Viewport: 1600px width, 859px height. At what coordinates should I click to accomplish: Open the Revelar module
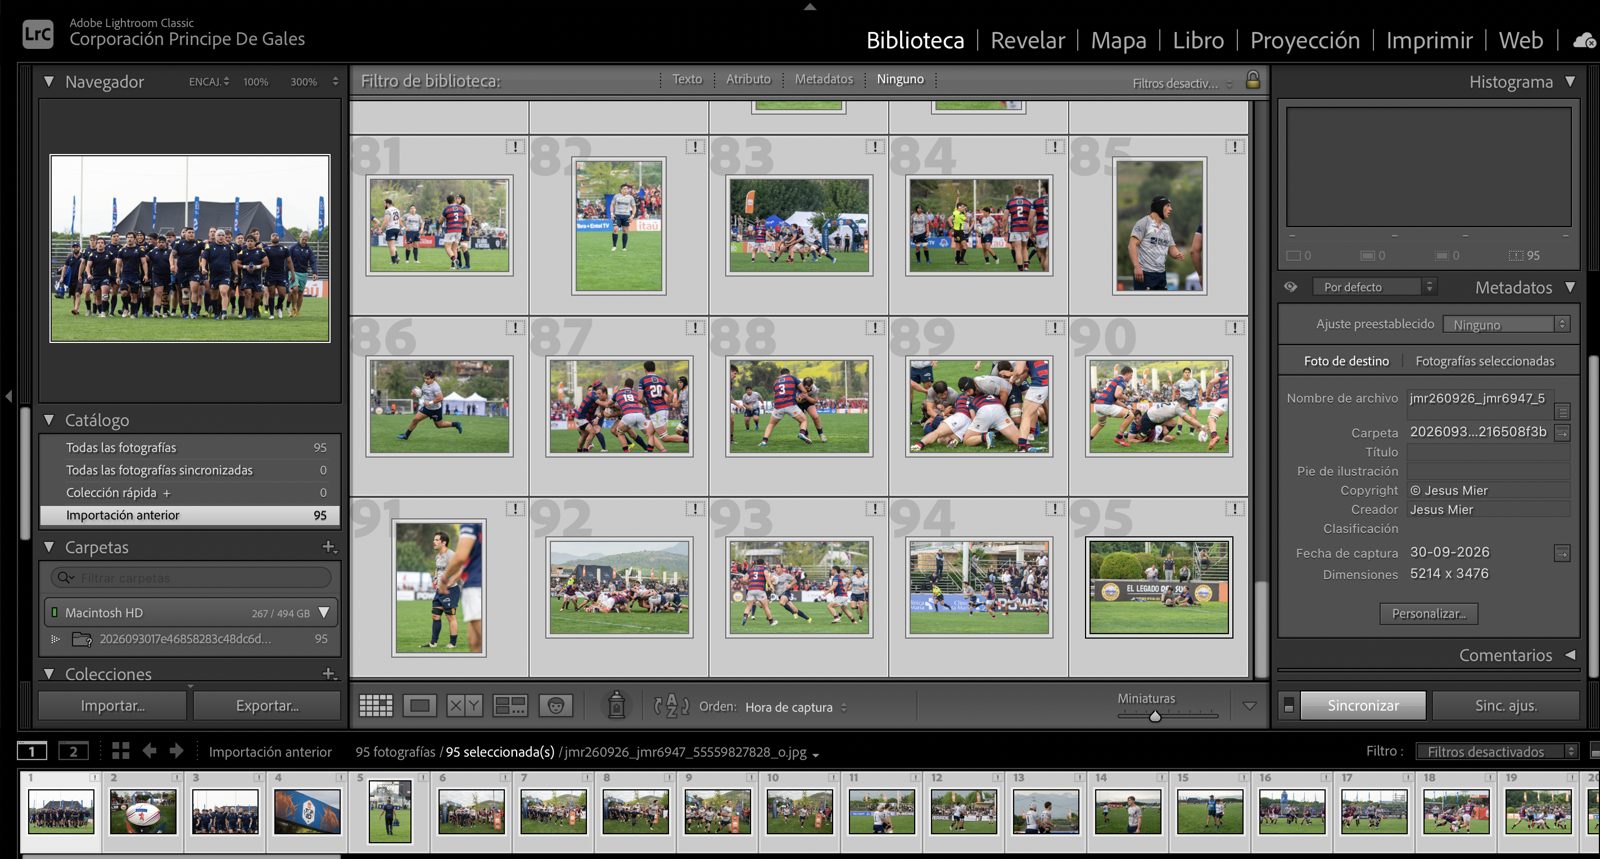point(1027,40)
